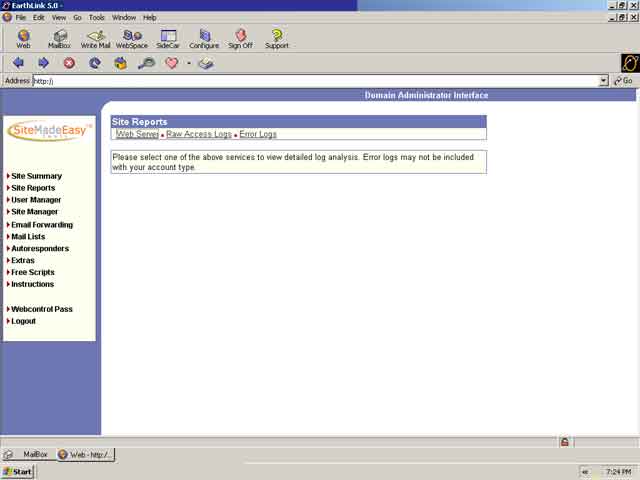Open the Favorites heart dropdown arrow

point(188,63)
